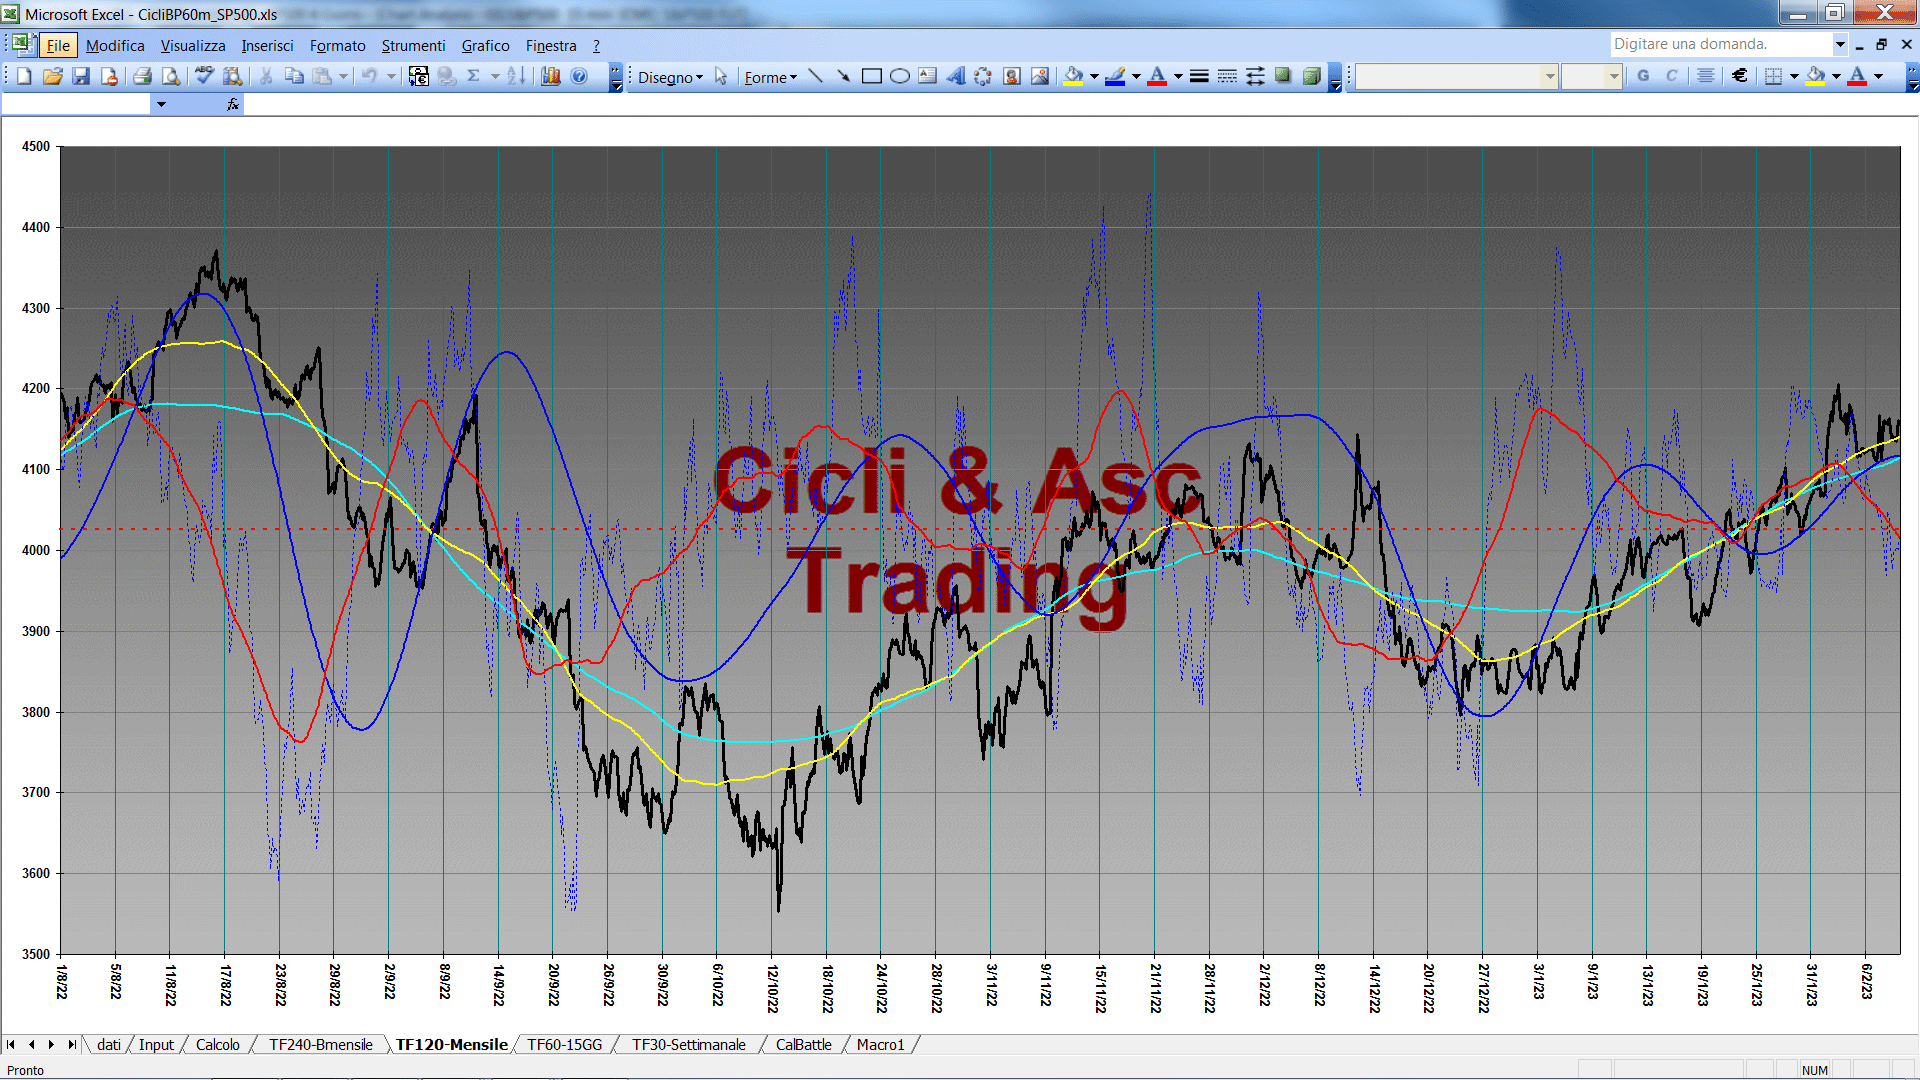1920x1080 pixels.
Task: Switch to the dati sheet tab
Action: coord(109,1045)
